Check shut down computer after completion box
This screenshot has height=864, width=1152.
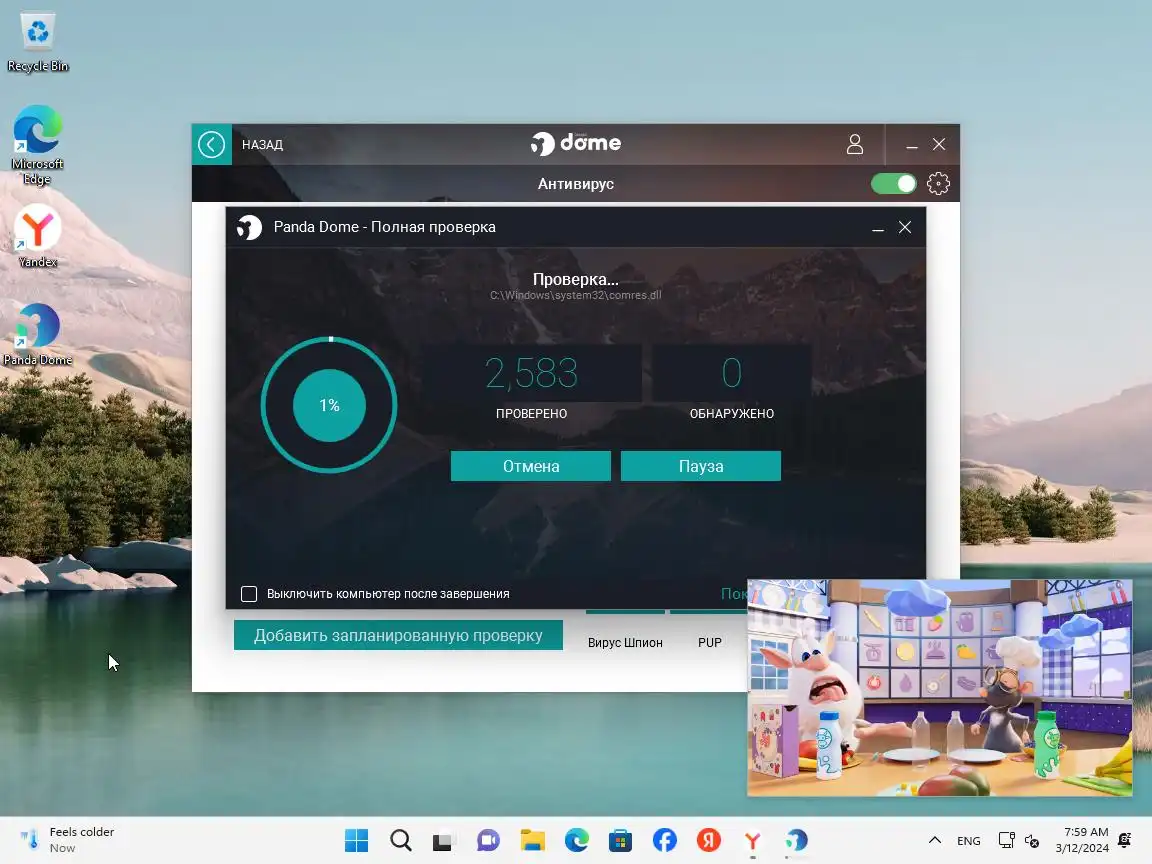pos(249,594)
